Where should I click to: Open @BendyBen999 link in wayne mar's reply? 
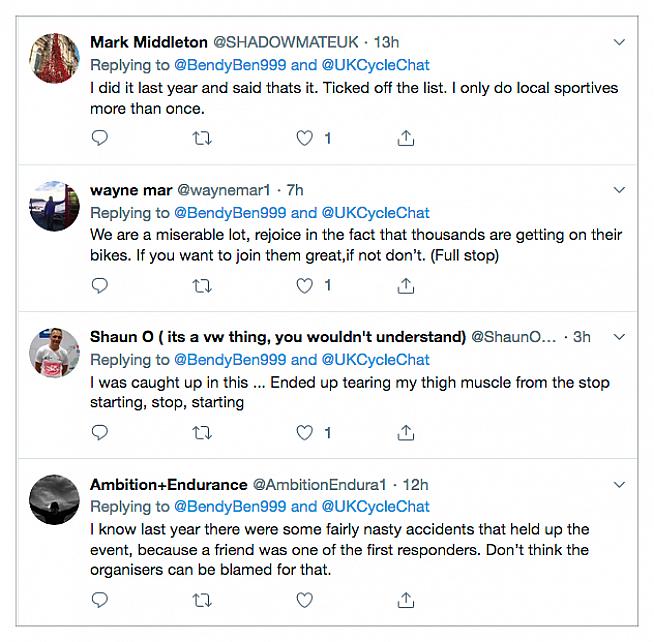point(231,212)
